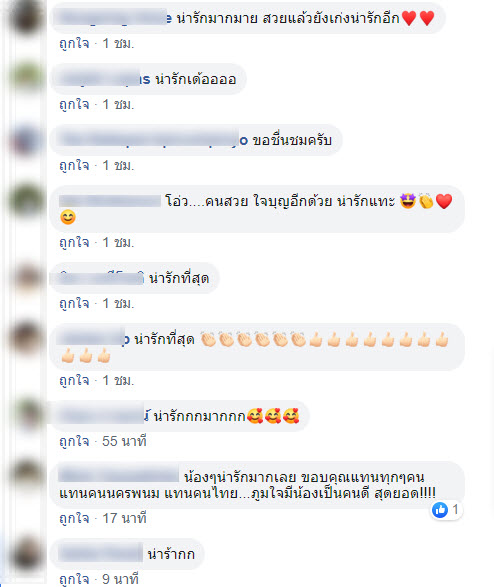This screenshot has height=587, width=494.
Task: Click ถูกใจ under the starry-eyed emoji comment
Action: [x=74, y=242]
